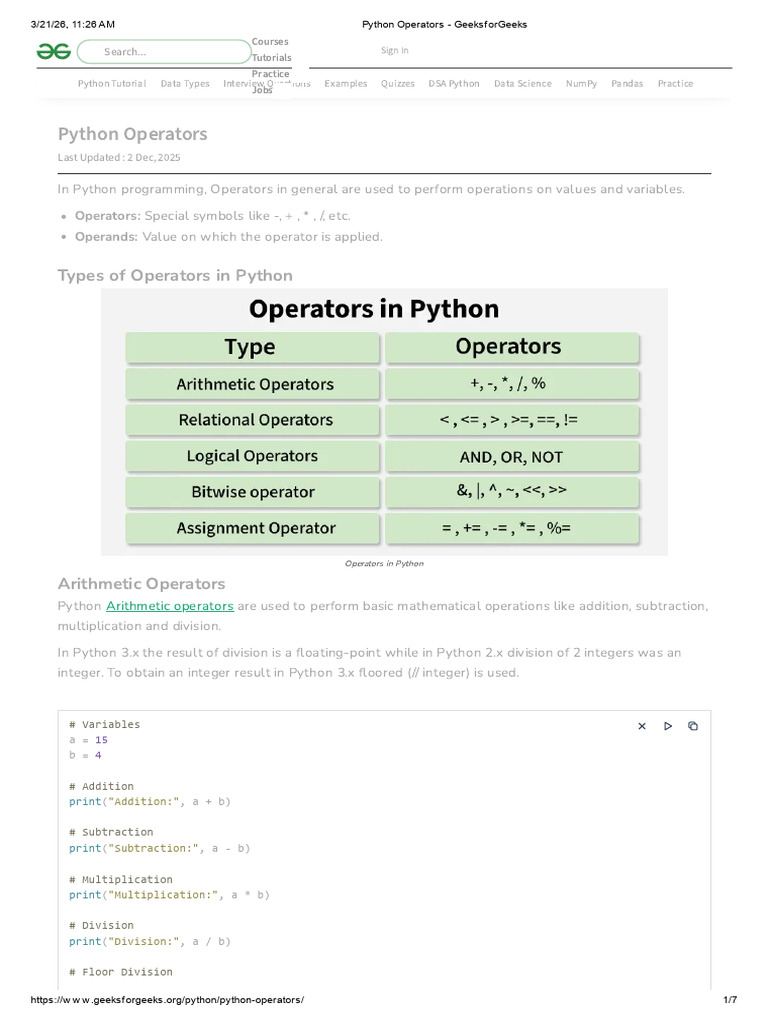Click inside the Search input field
The width and height of the screenshot is (768, 1024).
165,52
